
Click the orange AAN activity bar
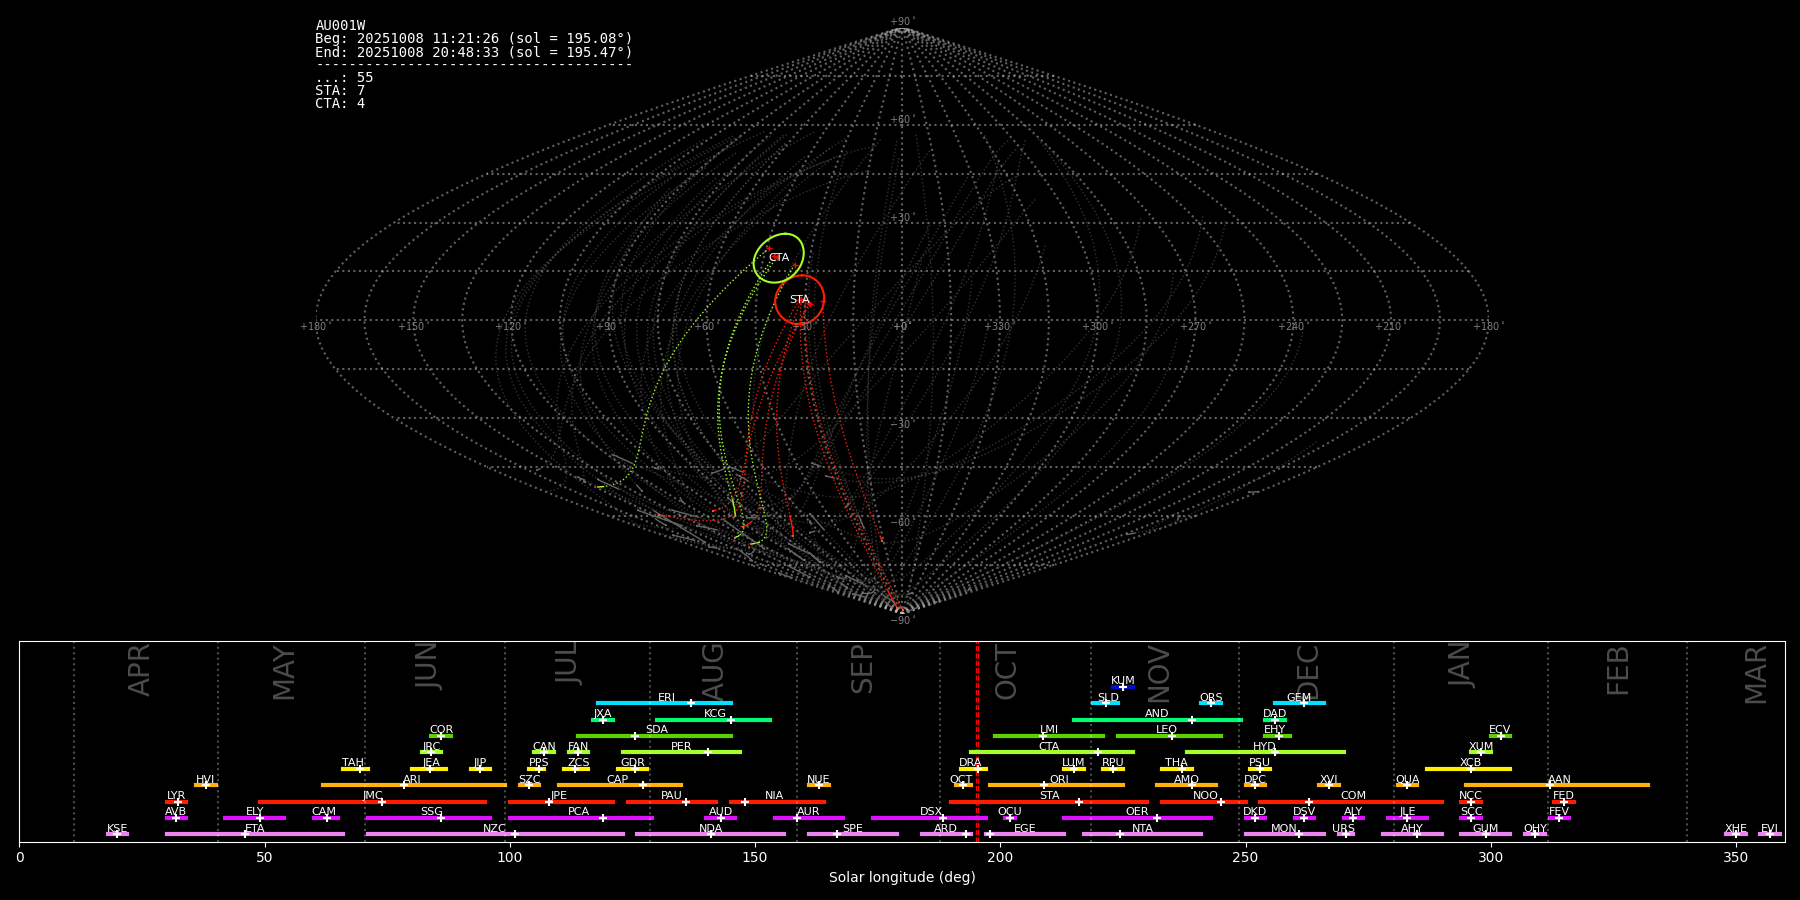pyautogui.click(x=1556, y=785)
